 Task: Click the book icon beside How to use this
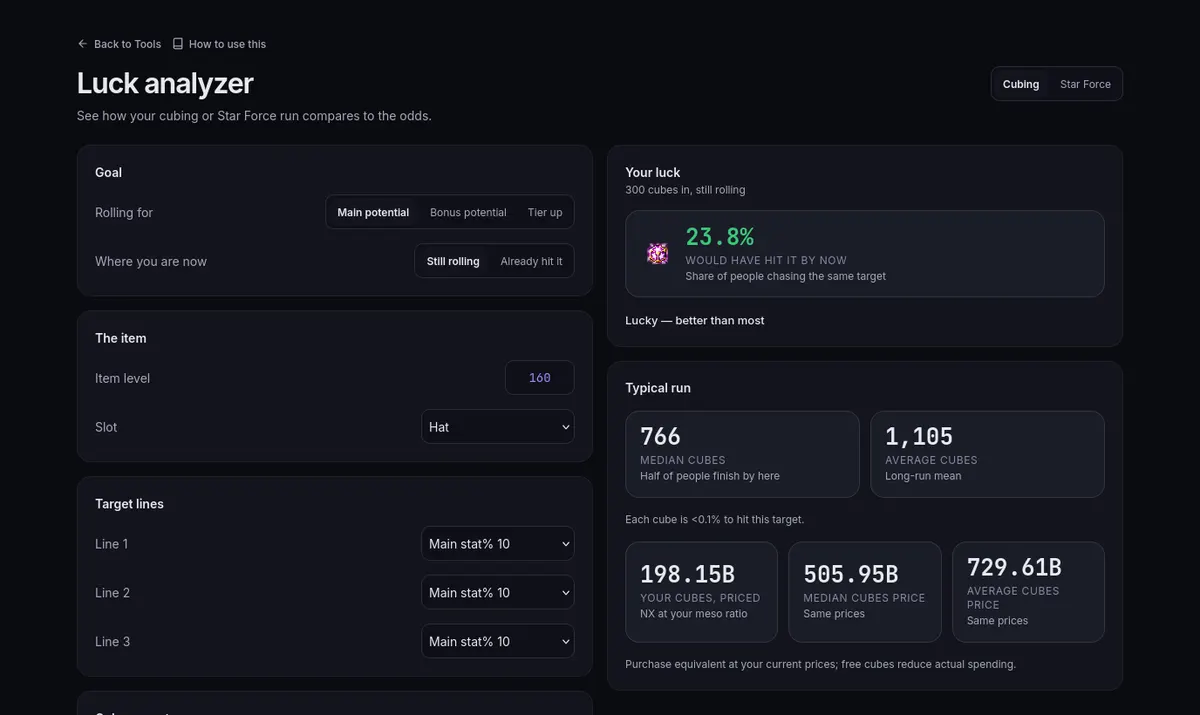178,44
